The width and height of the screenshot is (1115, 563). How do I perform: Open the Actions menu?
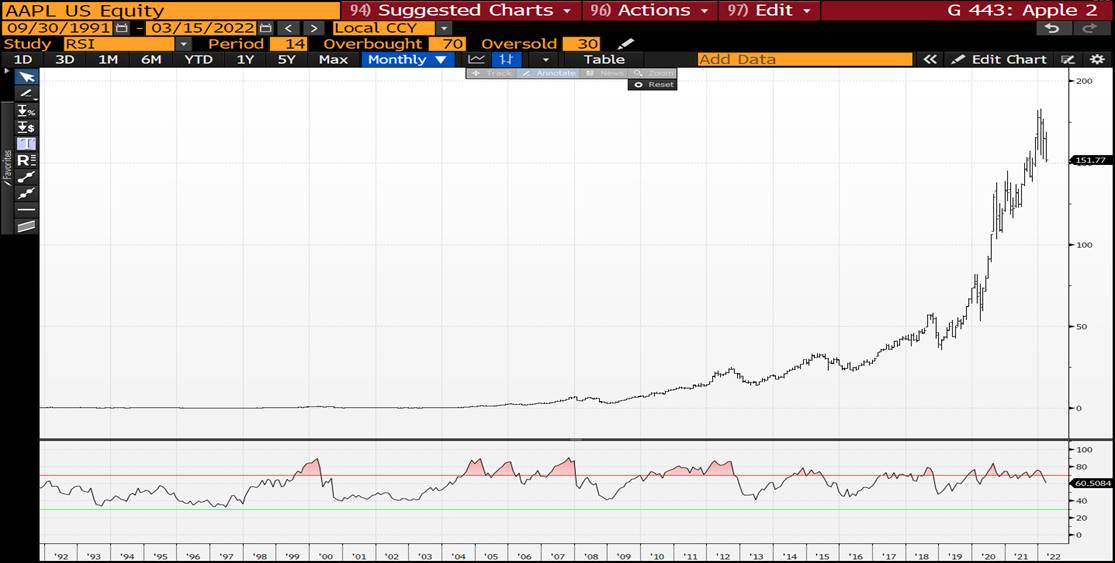[x=649, y=11]
